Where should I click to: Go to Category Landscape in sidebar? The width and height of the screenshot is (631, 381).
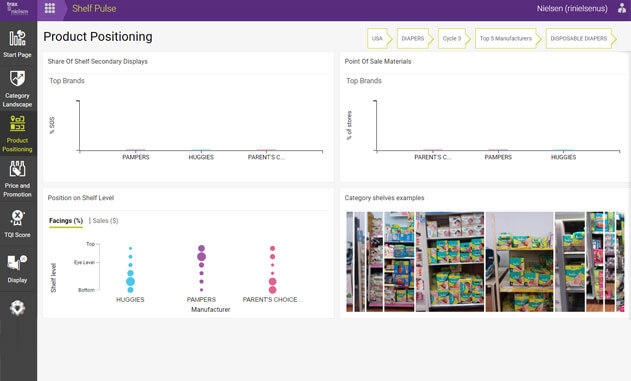17,89
